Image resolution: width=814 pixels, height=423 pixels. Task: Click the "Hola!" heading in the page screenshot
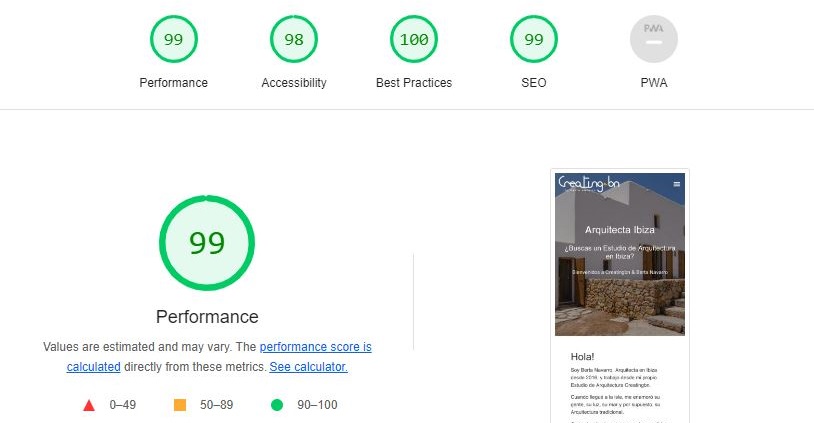[x=582, y=356]
